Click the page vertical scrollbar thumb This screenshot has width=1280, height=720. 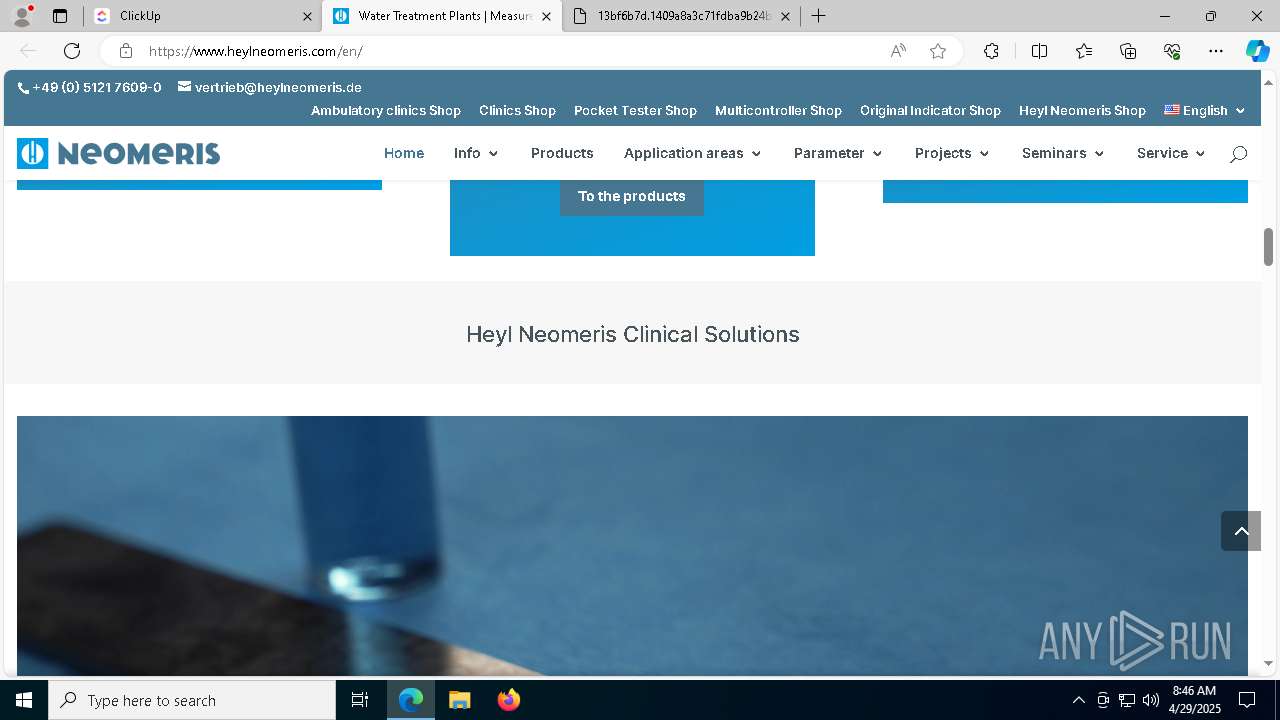[1269, 247]
